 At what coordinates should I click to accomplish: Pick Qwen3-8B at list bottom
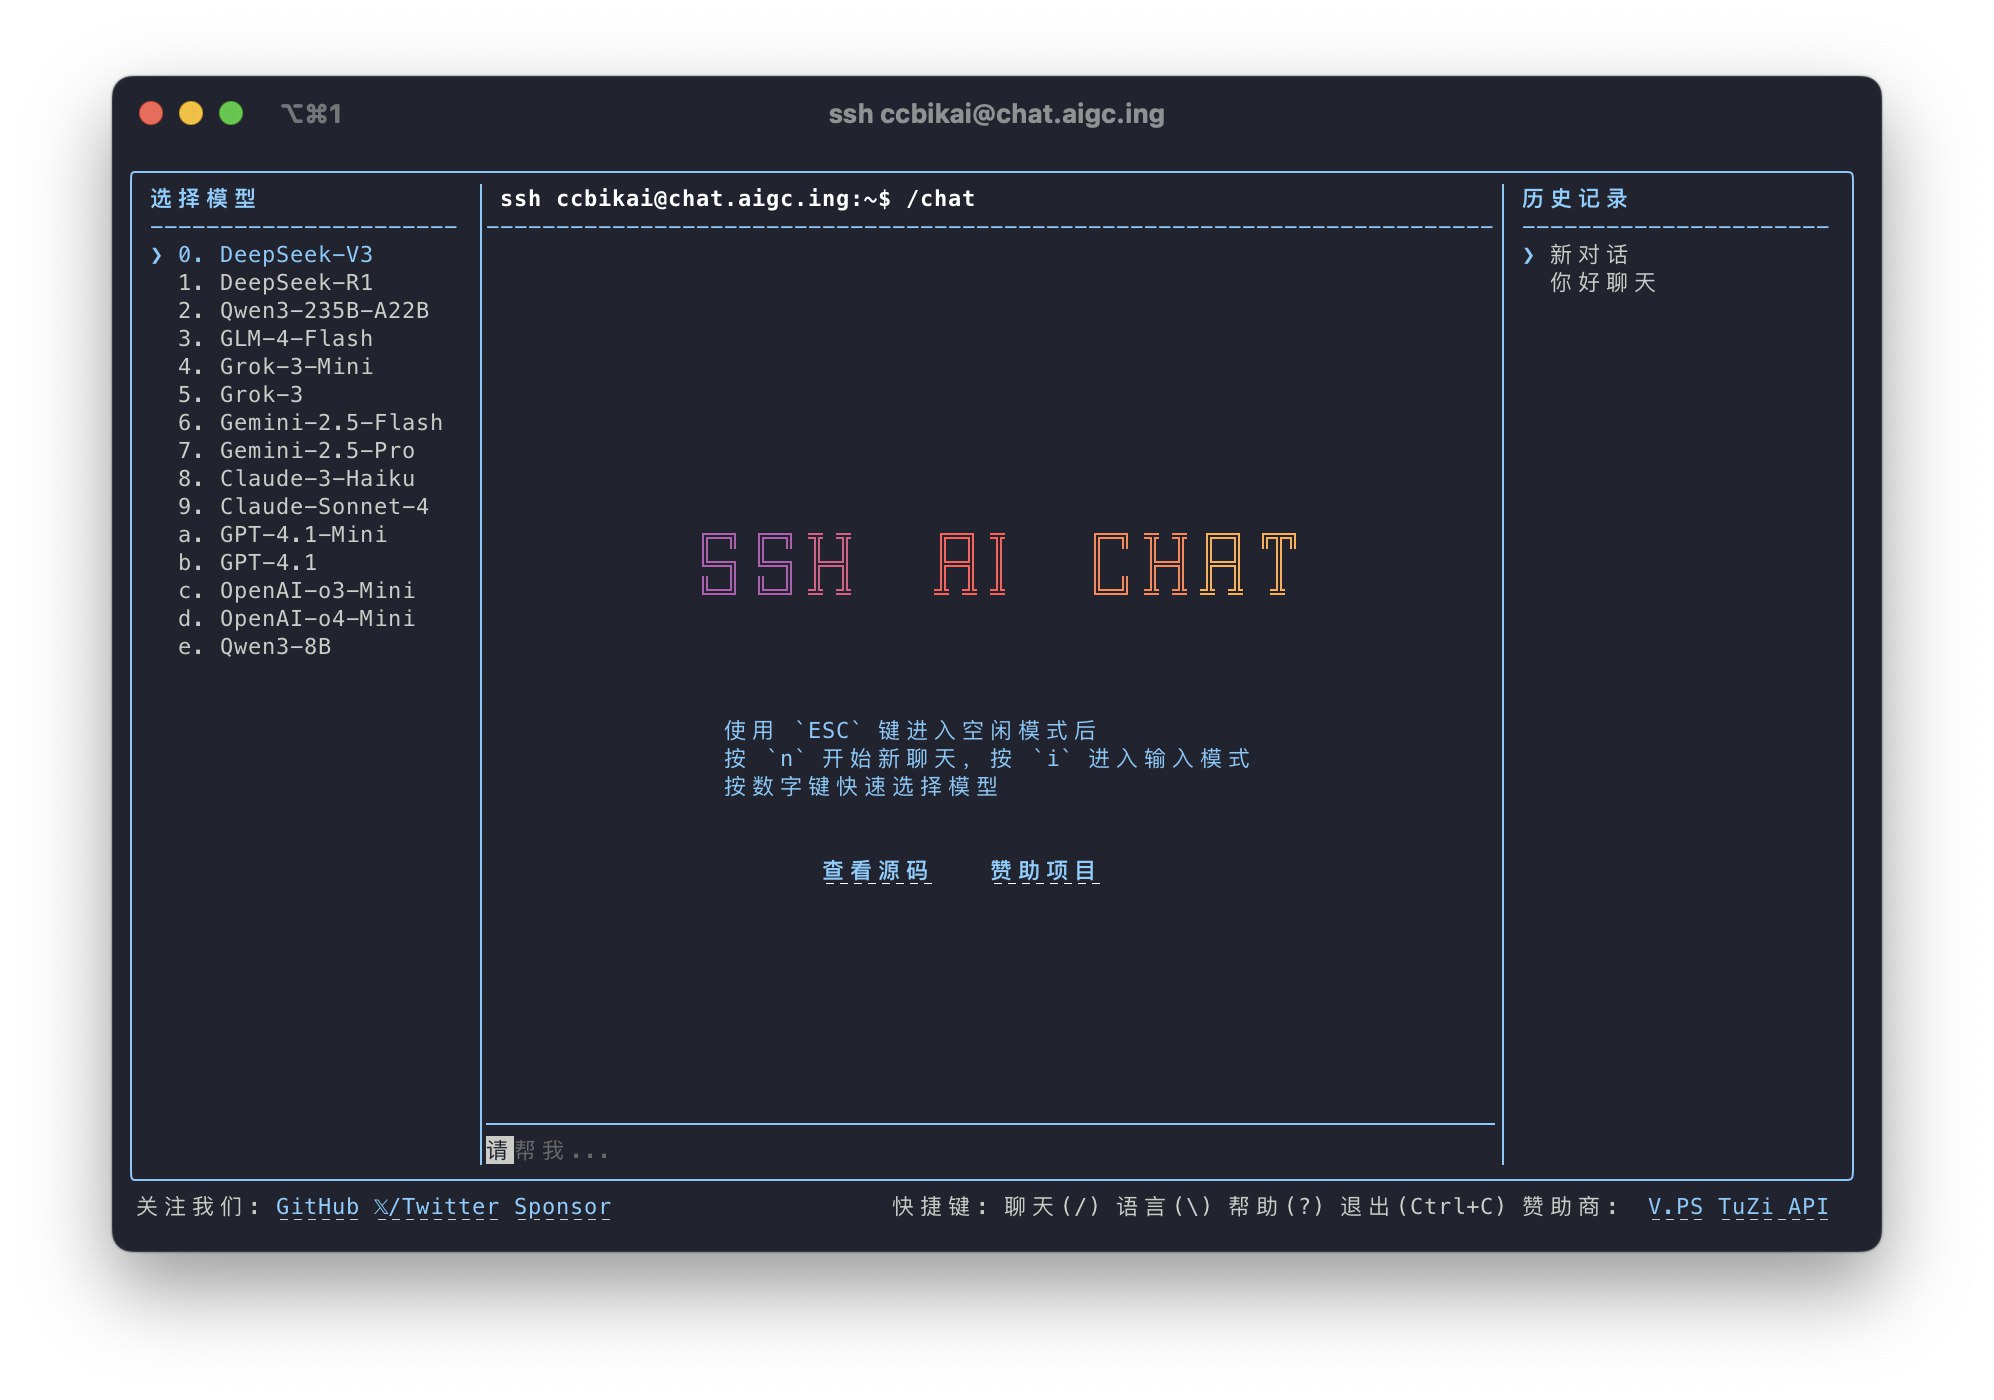tap(274, 647)
